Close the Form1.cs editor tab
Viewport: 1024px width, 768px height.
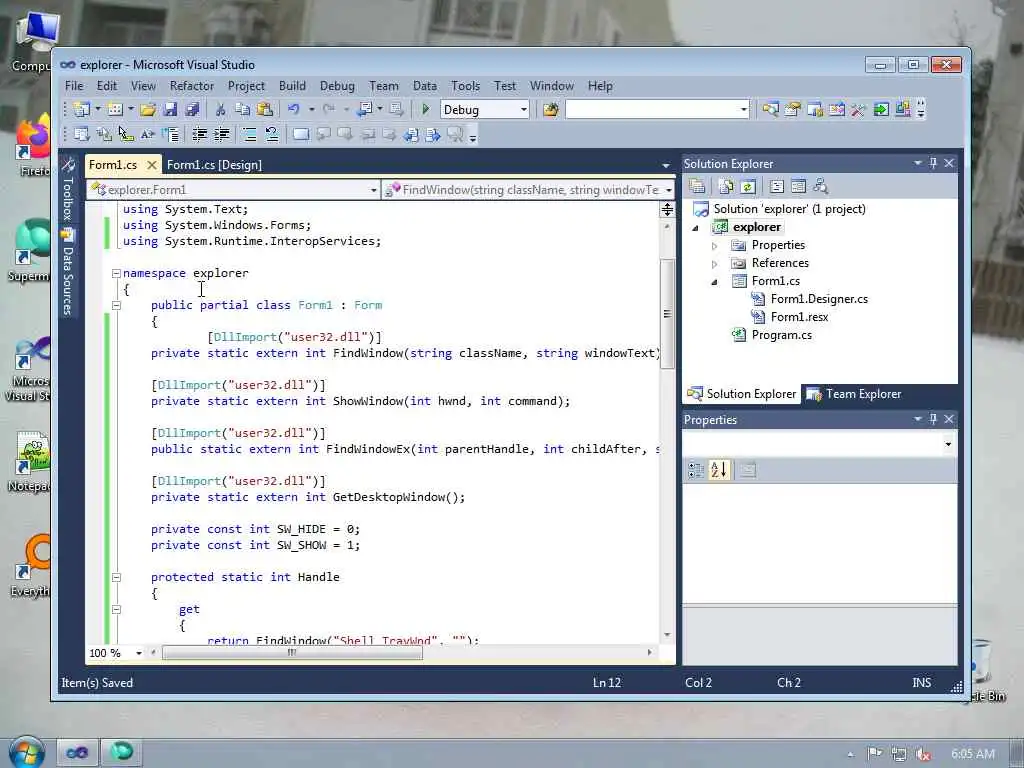152,165
